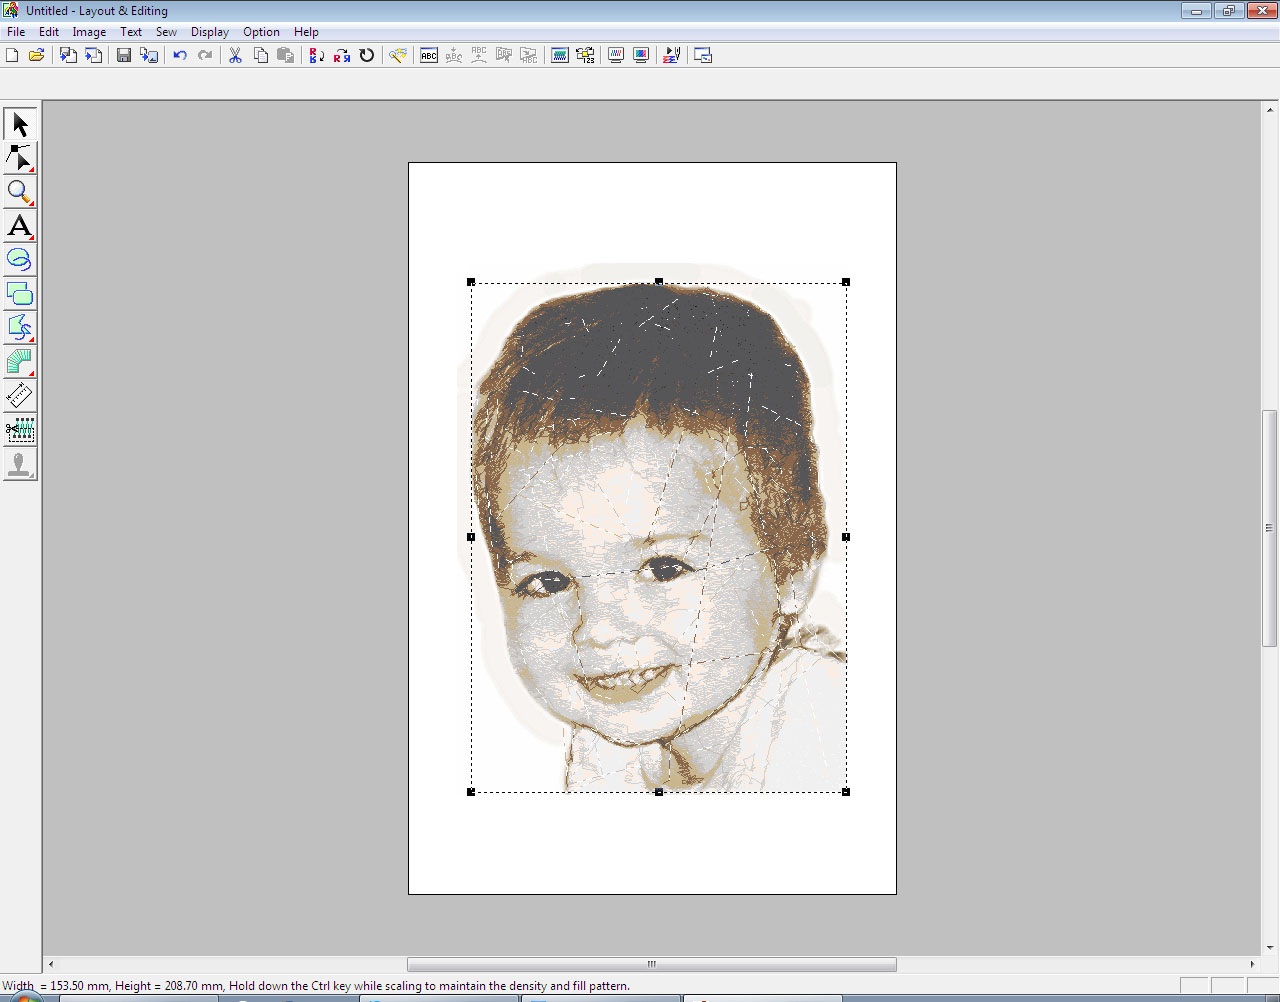Click the horizontal scrollbar thumb
This screenshot has width=1280, height=1002.
[x=651, y=964]
